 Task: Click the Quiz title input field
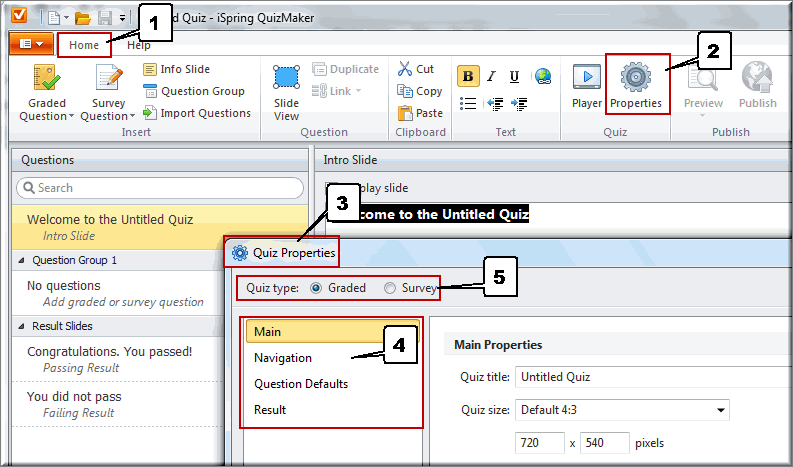[x=653, y=377]
